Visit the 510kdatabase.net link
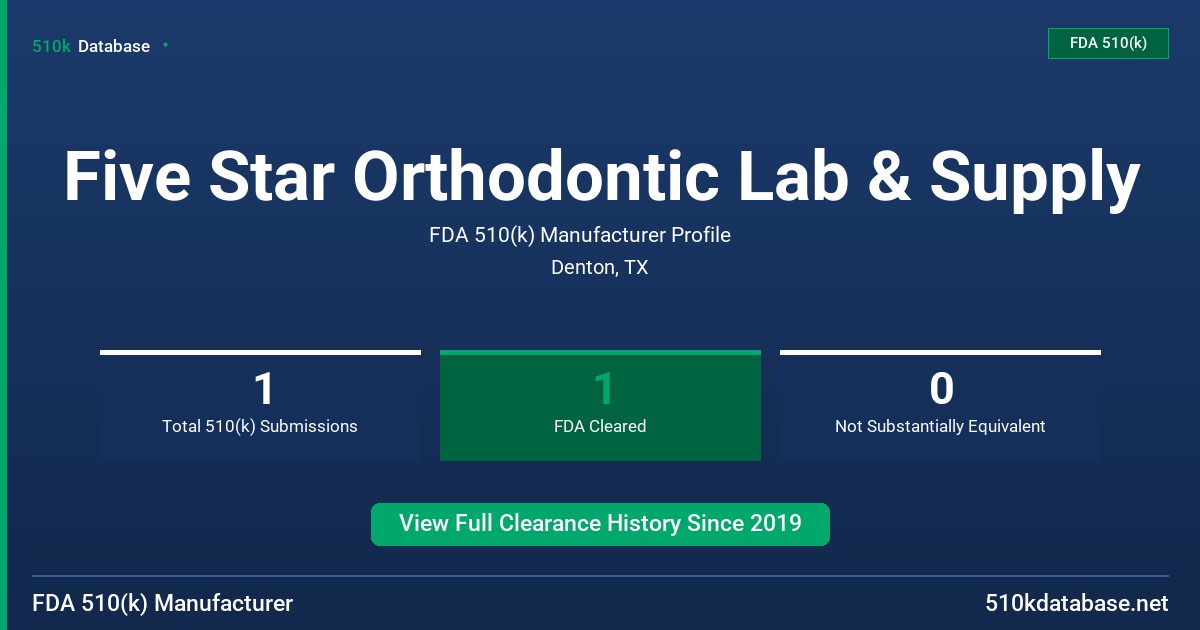This screenshot has height=630, width=1200. point(1076,604)
